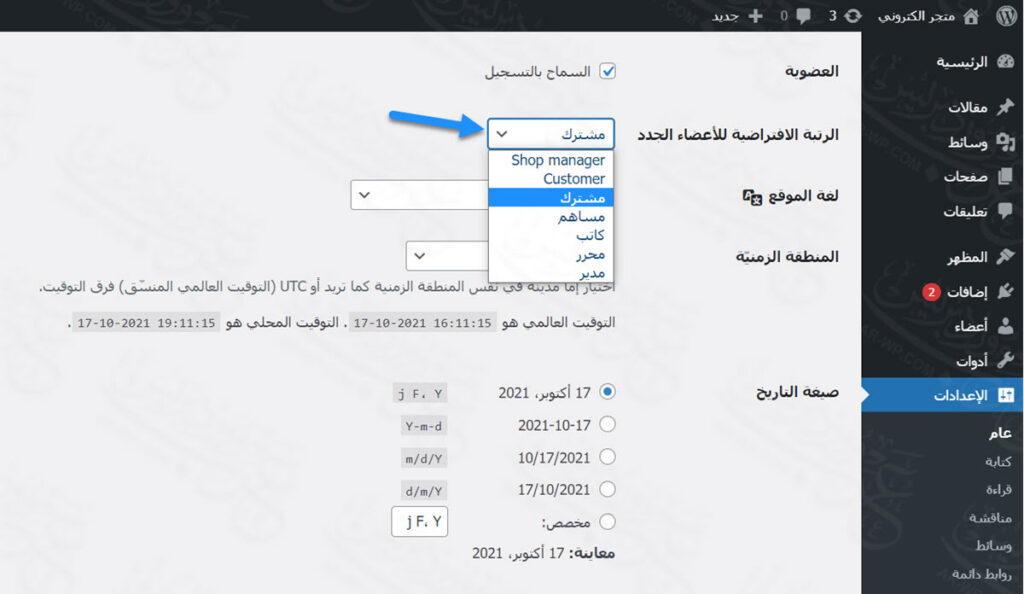Select Shop manager from the role list
Viewport: 1024px width, 594px height.
tap(557, 160)
